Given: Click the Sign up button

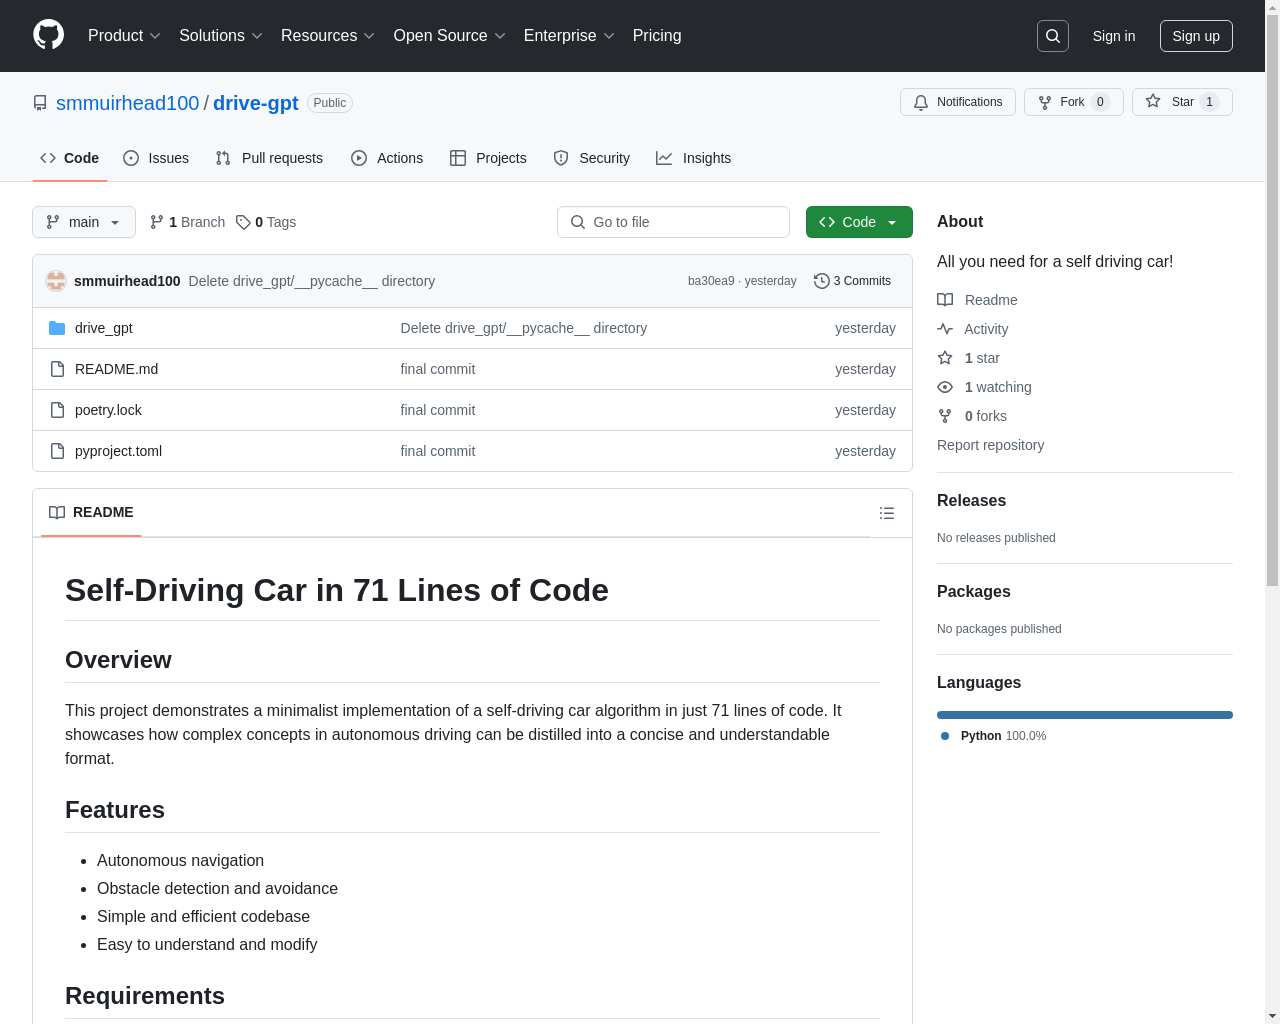Looking at the screenshot, I should tap(1196, 36).
